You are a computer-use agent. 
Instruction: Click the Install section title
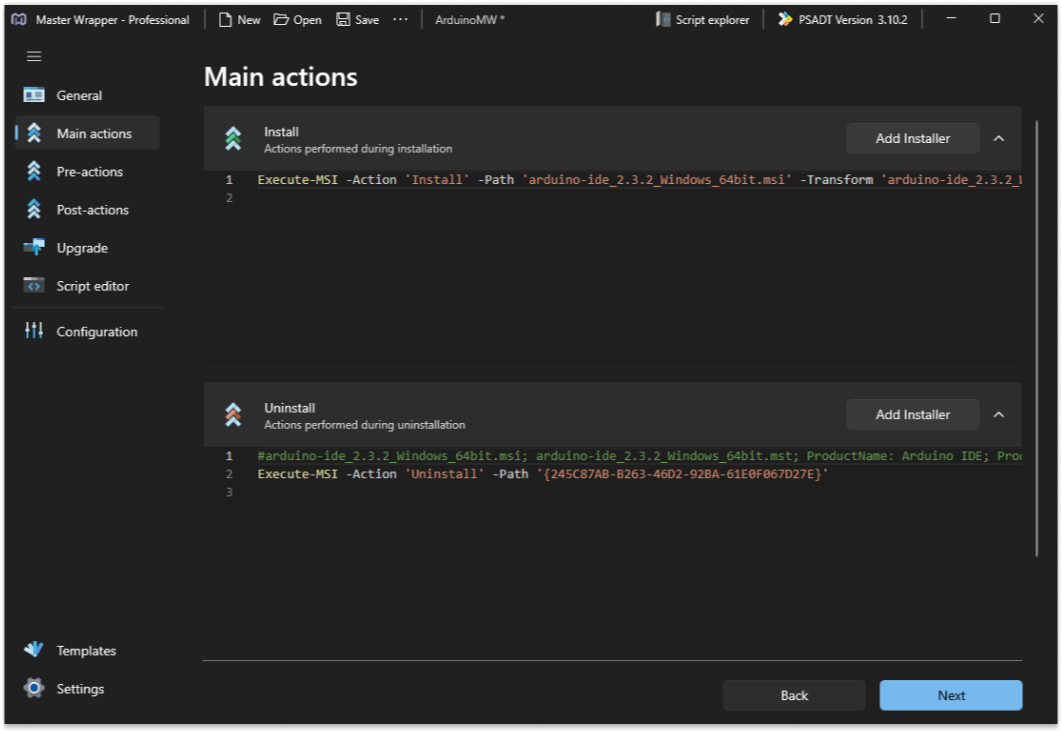click(281, 132)
